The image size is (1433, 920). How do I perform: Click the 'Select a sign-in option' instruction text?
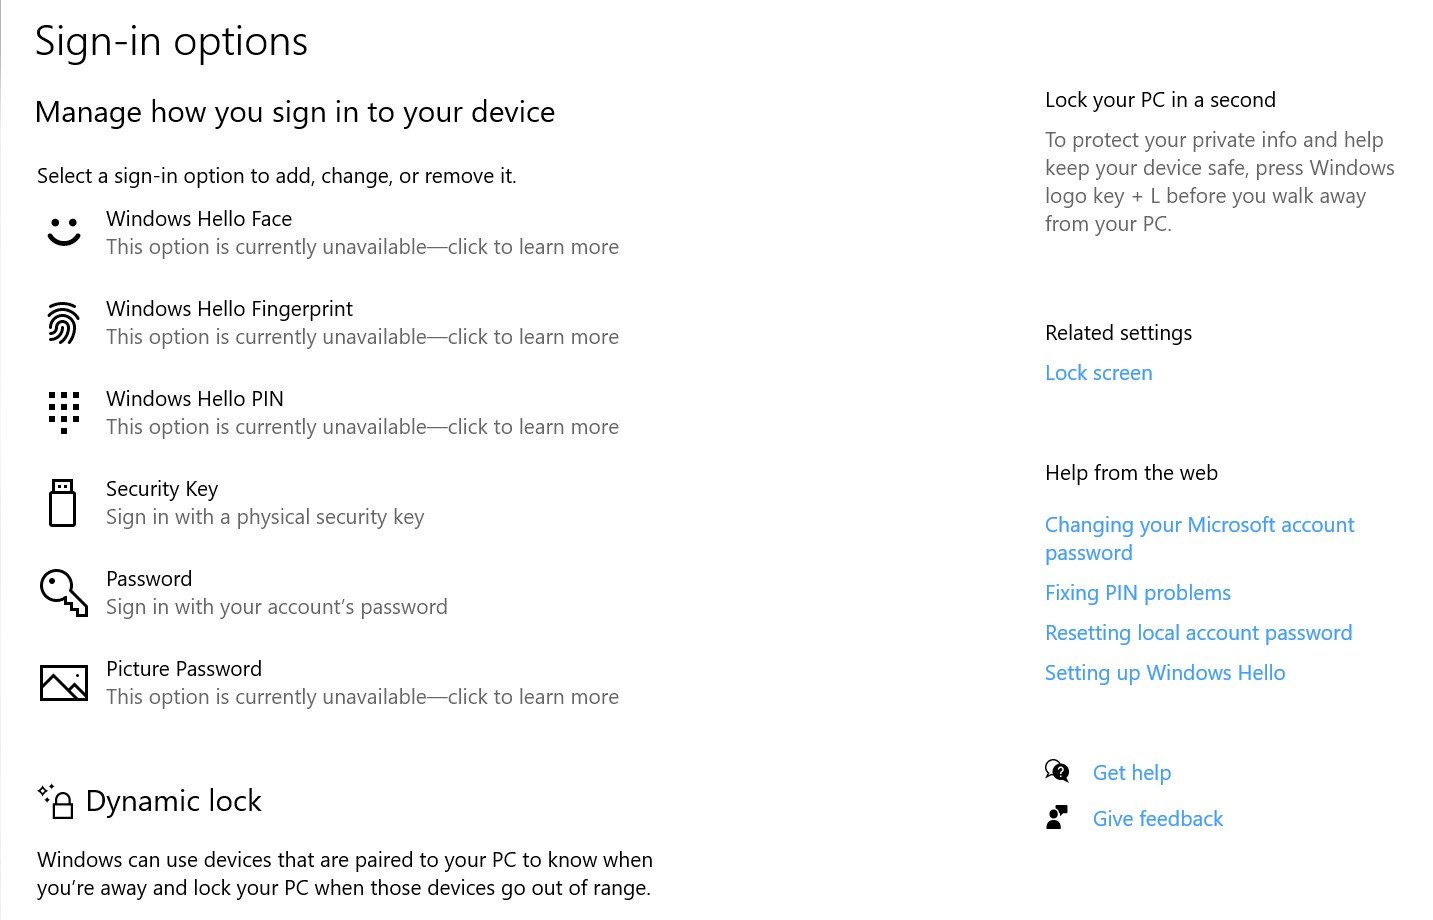click(277, 176)
